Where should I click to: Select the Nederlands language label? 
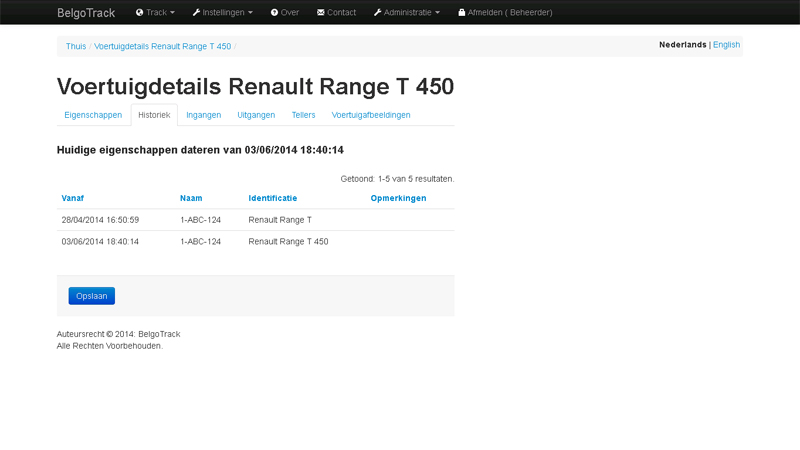pos(683,44)
